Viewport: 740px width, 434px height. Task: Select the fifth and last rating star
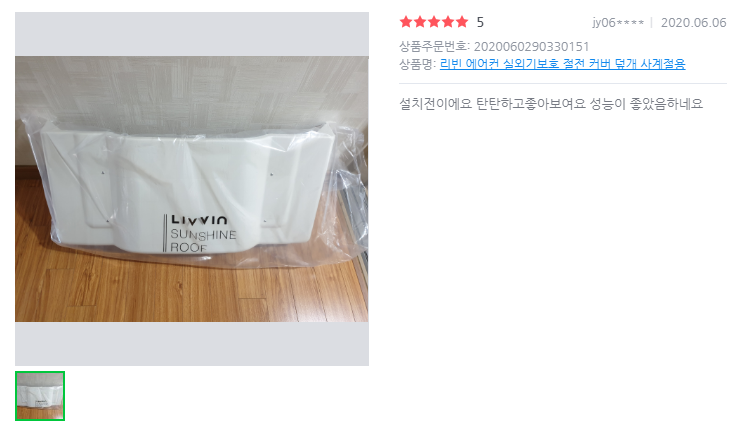coord(462,22)
